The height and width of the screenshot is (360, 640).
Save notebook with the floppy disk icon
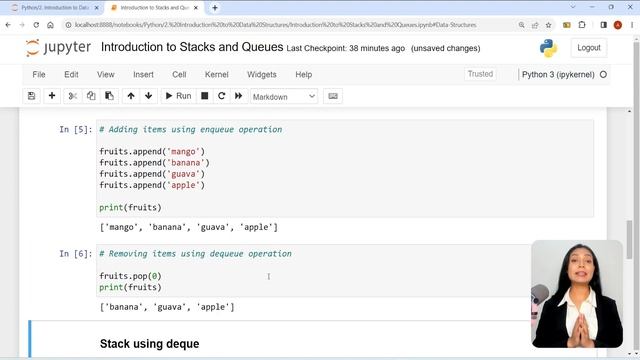[x=31, y=96]
